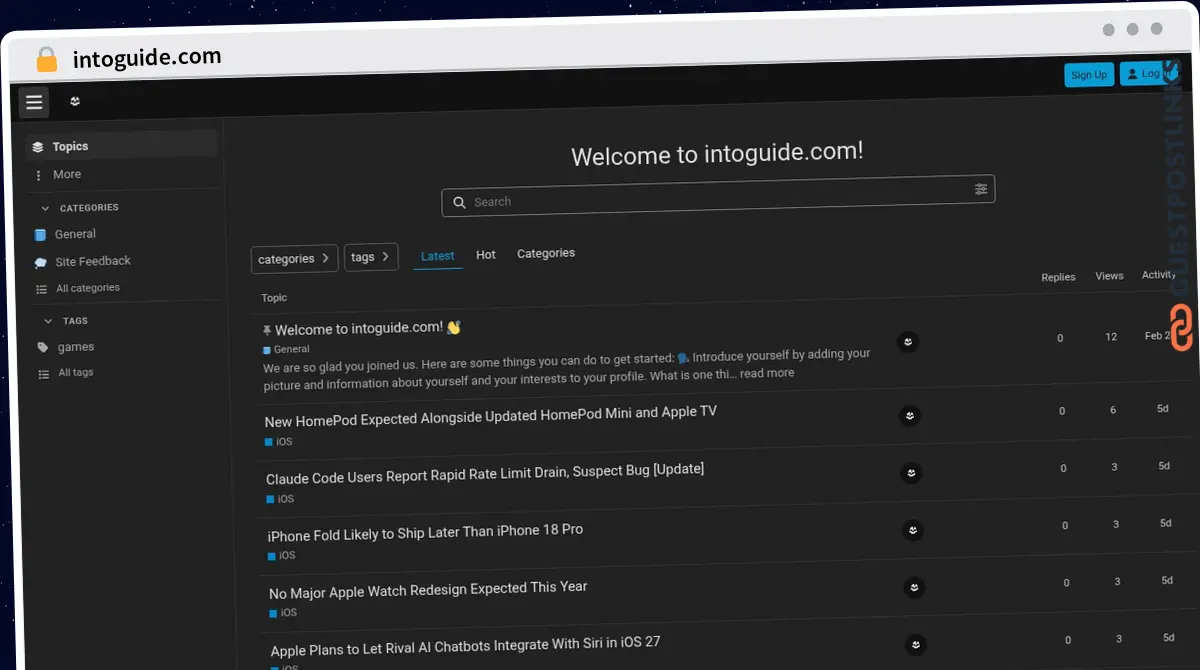Focus the Search input field

(718, 196)
